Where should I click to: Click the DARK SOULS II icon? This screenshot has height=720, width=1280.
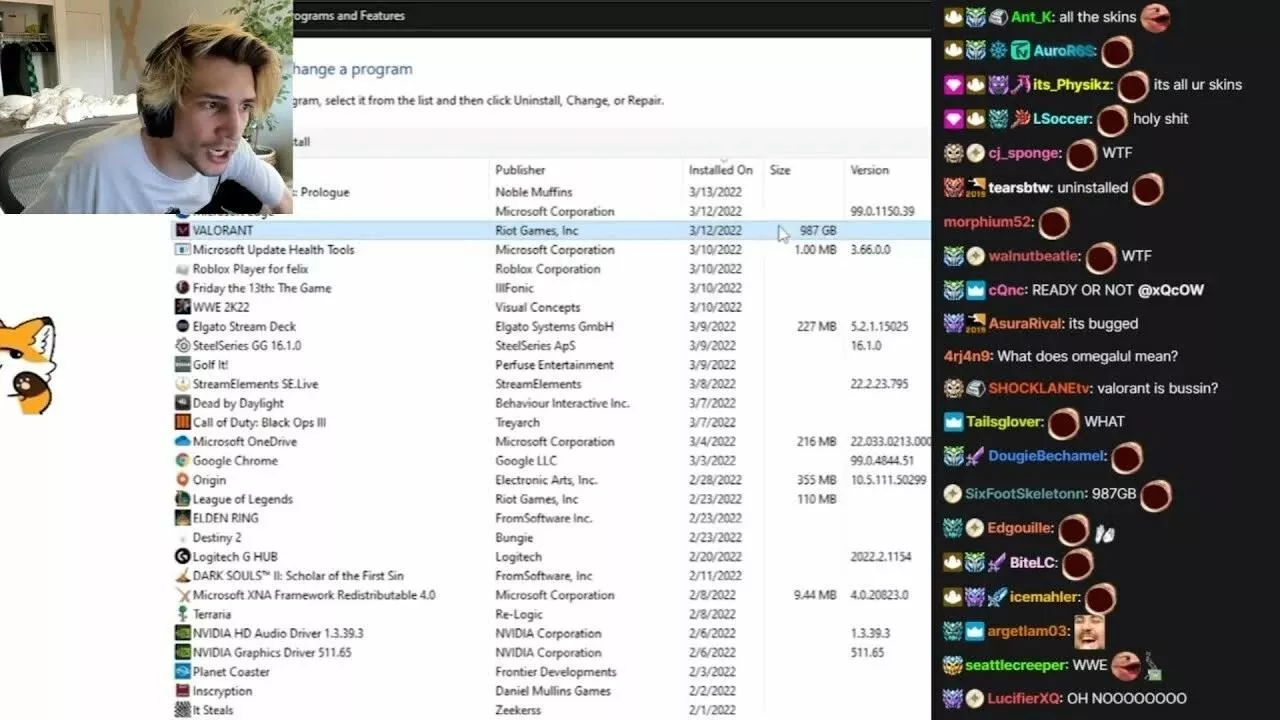(182, 576)
